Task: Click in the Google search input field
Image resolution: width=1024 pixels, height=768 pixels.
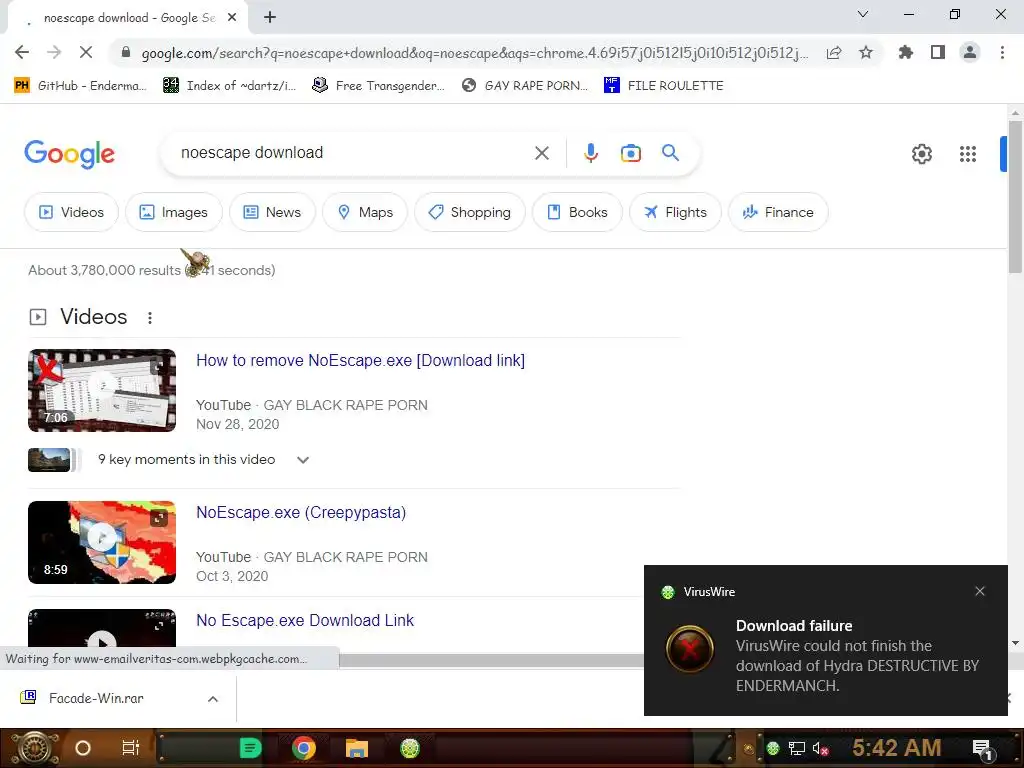Action: click(x=353, y=153)
